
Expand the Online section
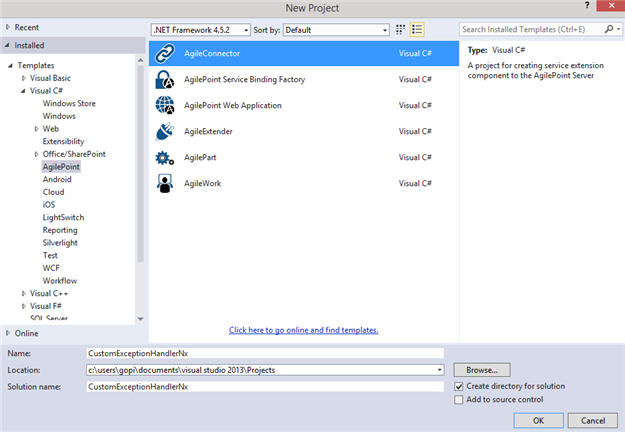8,333
